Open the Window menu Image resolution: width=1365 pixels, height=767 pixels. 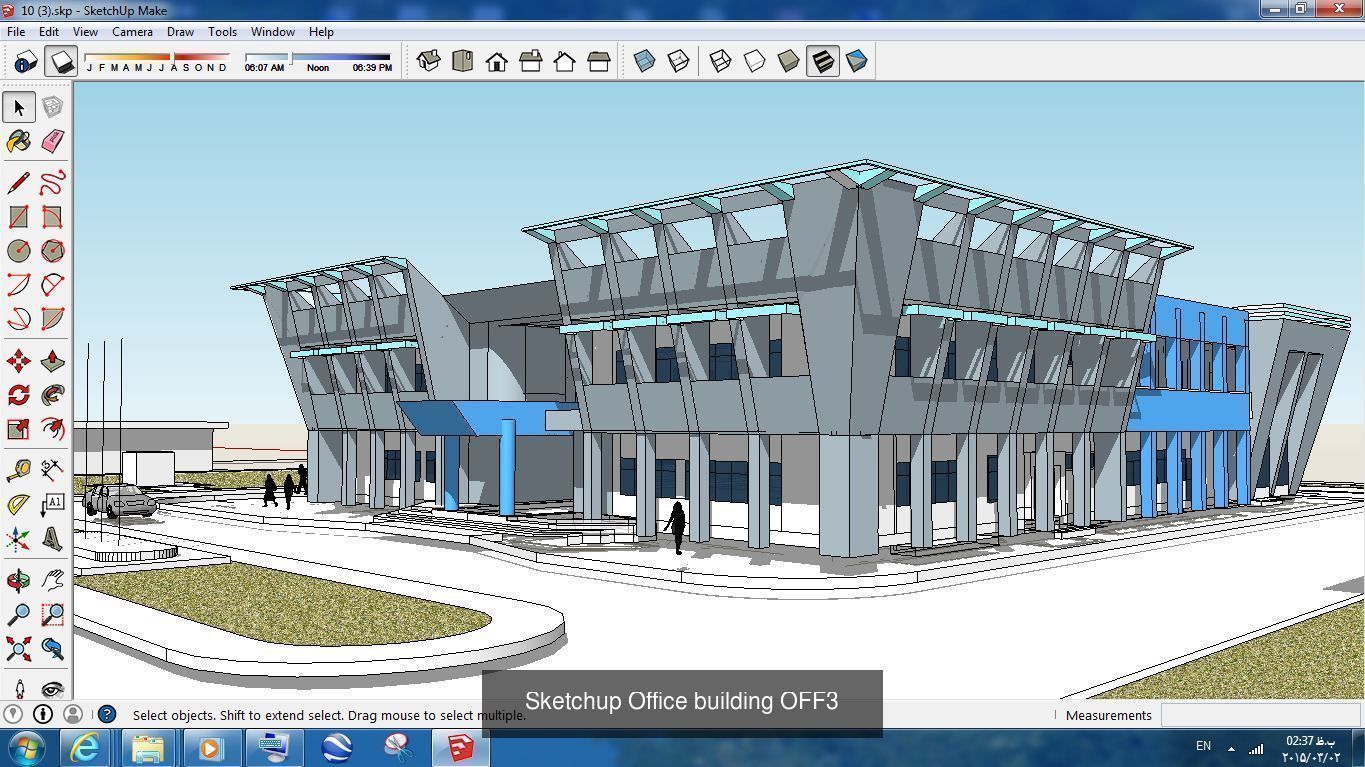click(x=272, y=32)
